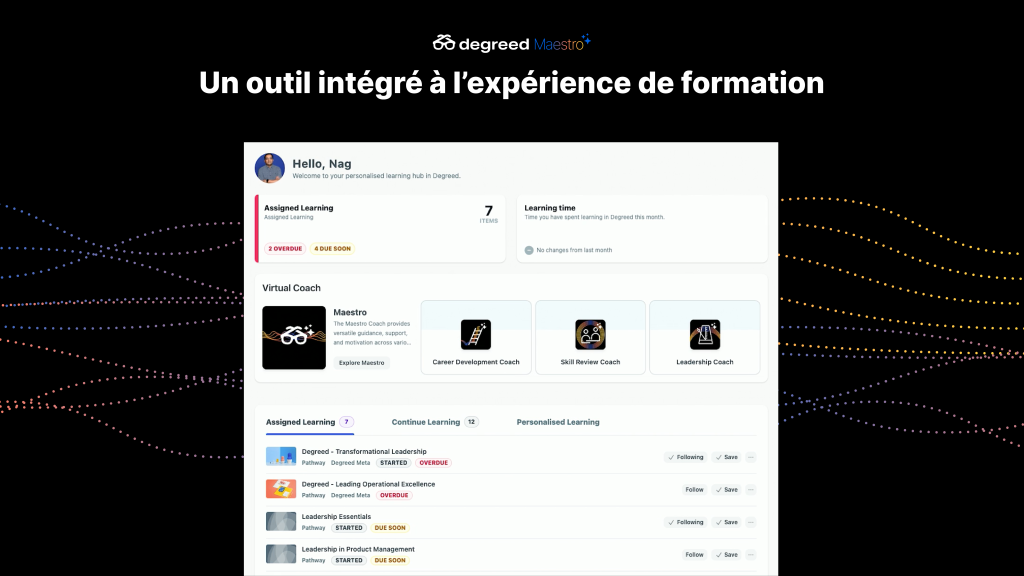Follow Leading Operational Excellence pathway
This screenshot has height=576, width=1024.
point(694,490)
